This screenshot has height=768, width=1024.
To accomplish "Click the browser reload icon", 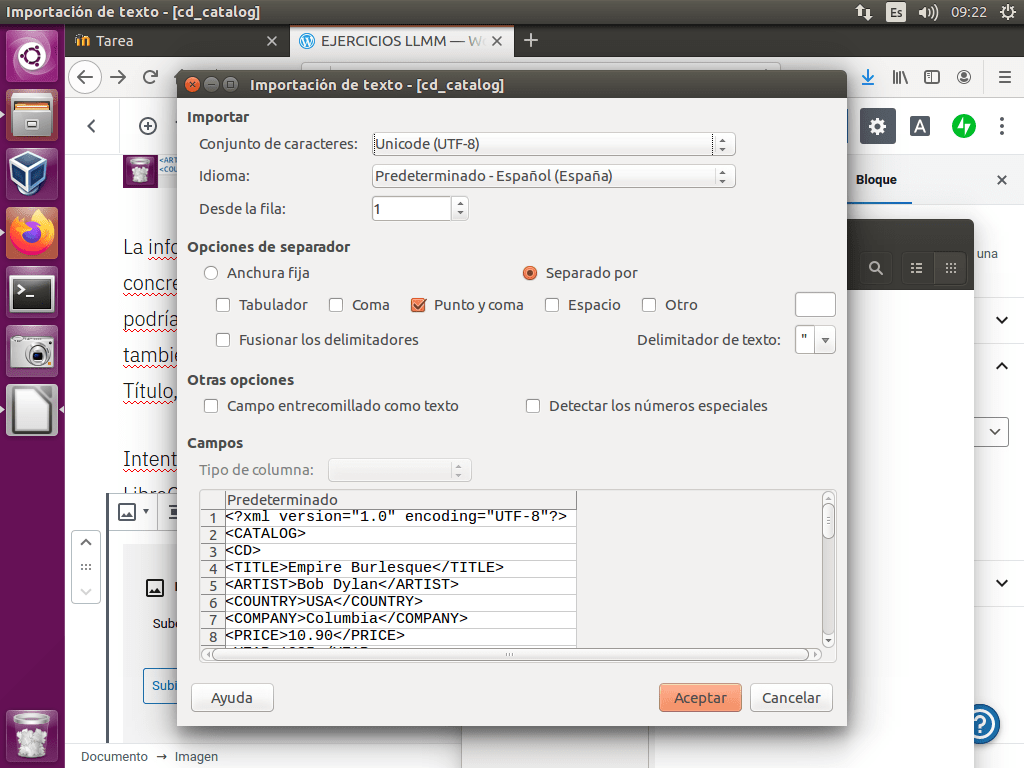I will [x=150, y=77].
